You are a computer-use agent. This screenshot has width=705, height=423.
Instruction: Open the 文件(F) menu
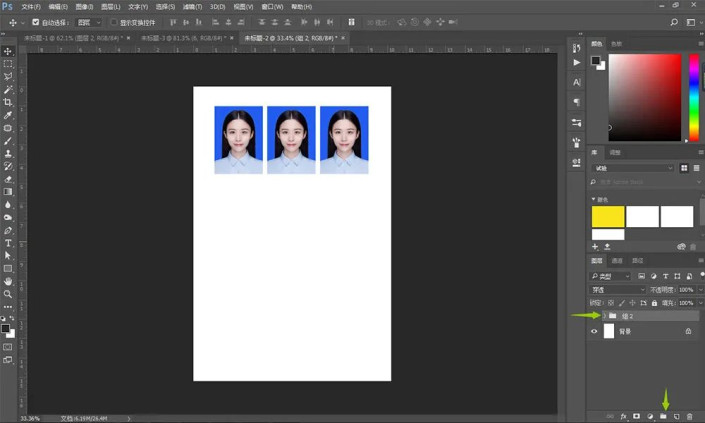[31, 7]
